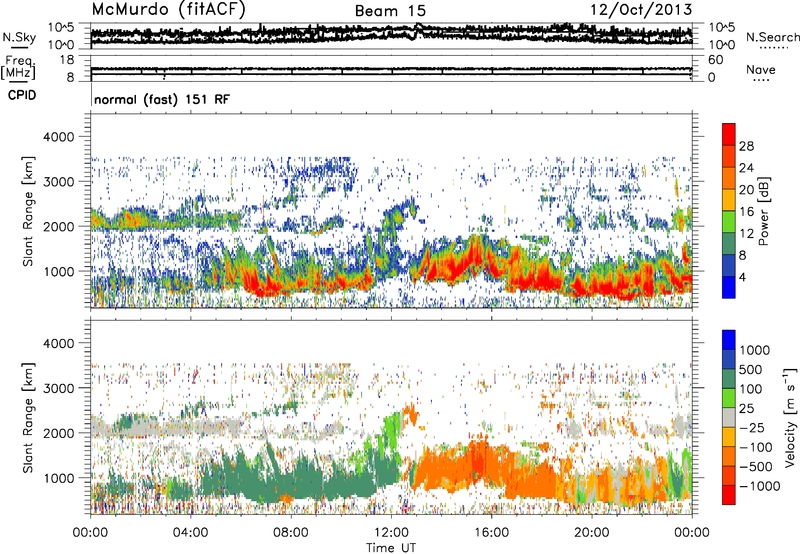
Task: Click the 'CPID' label
Action: coord(22,95)
